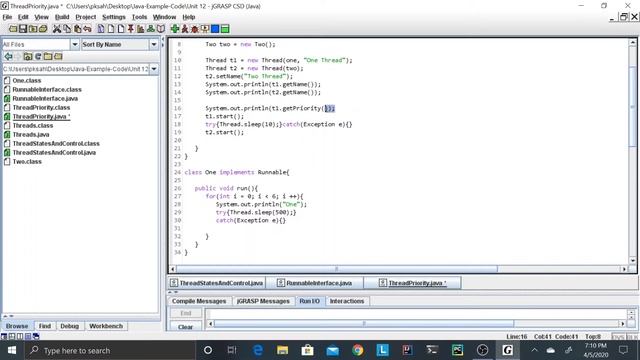Select RunnableInterface.java in file list
The height and width of the screenshot is (360, 640).
click(45, 98)
